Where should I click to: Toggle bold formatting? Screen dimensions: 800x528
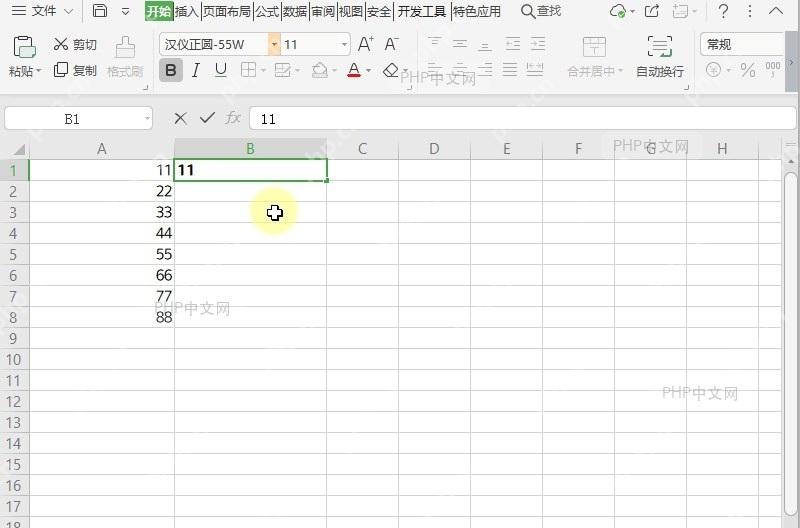171,70
